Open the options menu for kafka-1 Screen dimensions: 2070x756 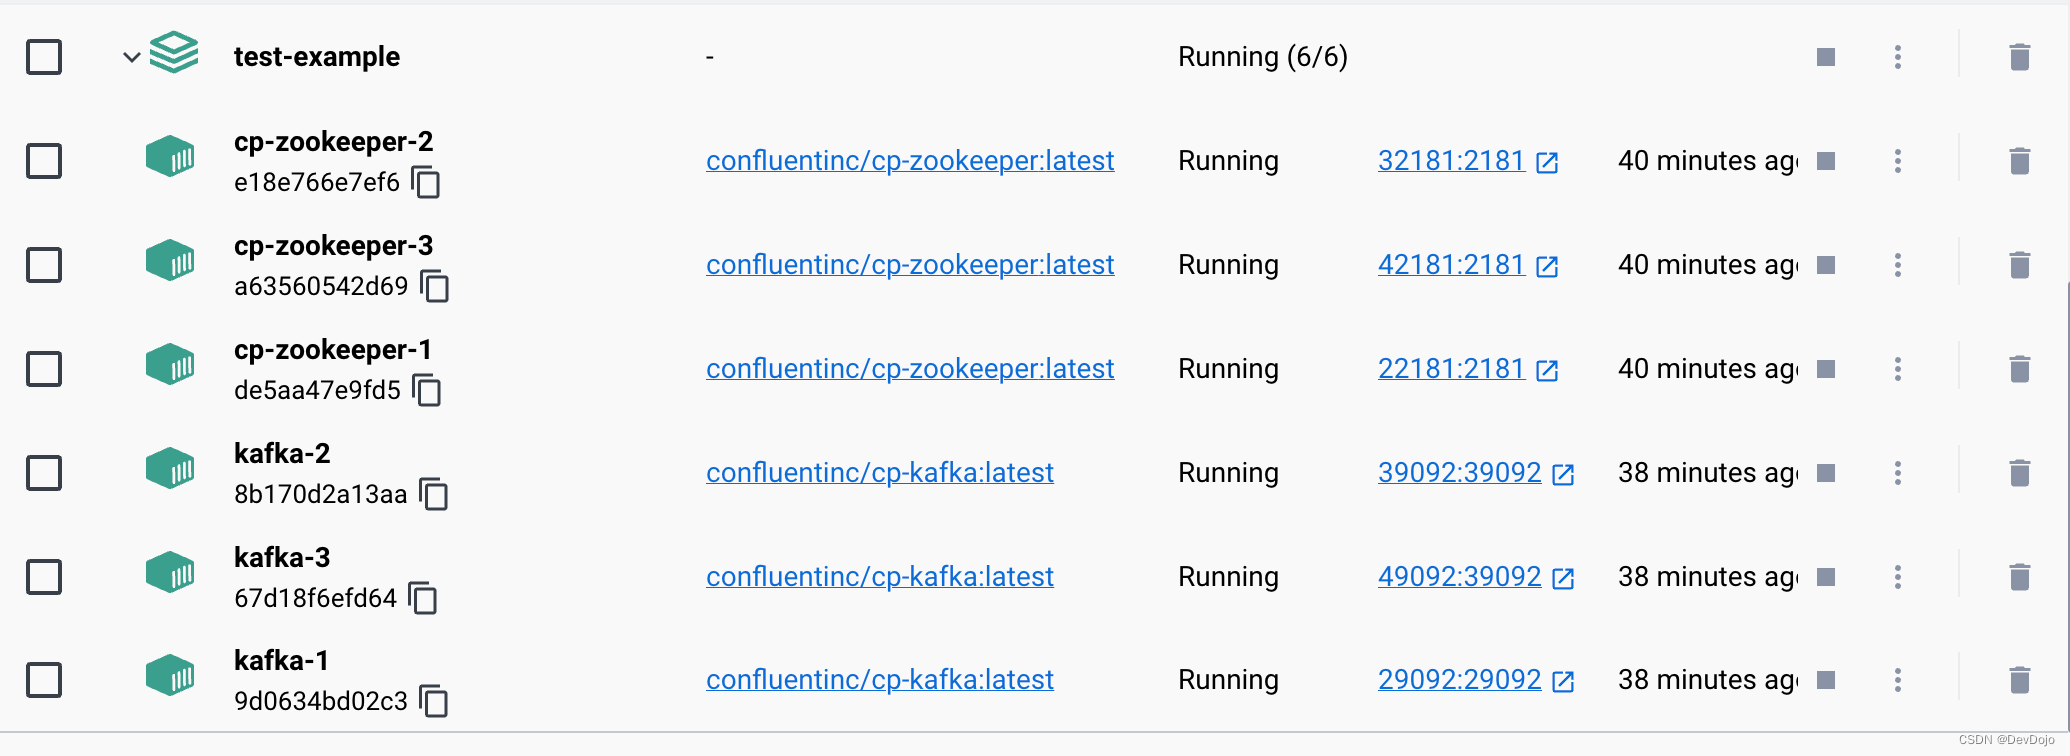point(1897,680)
